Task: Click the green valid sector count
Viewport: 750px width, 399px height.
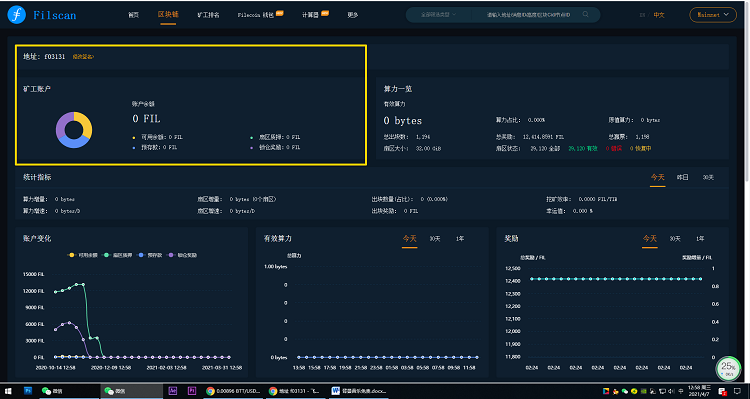Action: (x=583, y=149)
